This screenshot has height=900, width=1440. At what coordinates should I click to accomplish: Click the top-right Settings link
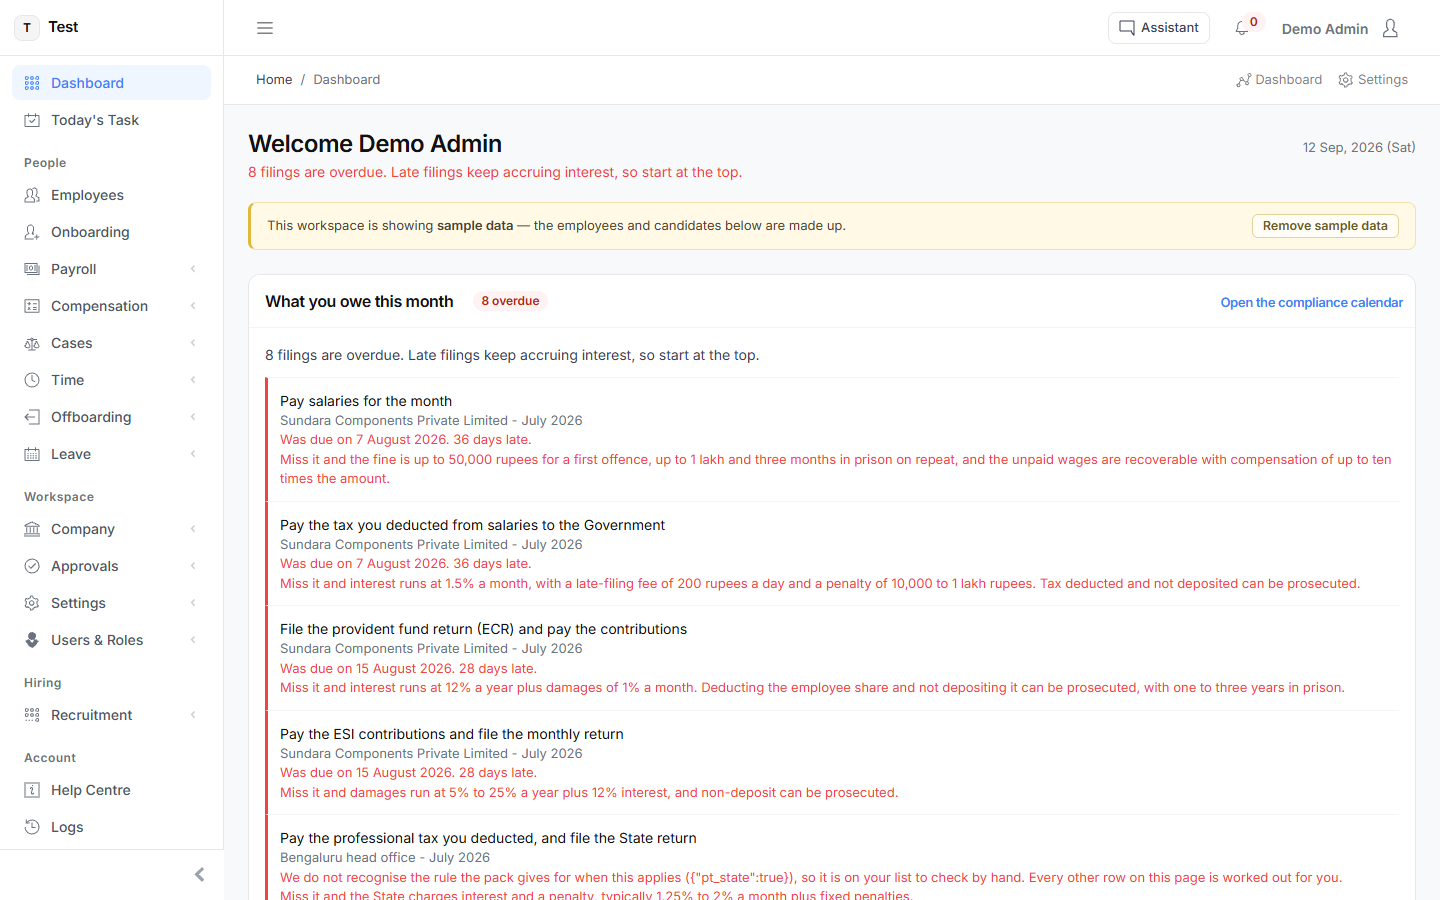[x=1373, y=80]
